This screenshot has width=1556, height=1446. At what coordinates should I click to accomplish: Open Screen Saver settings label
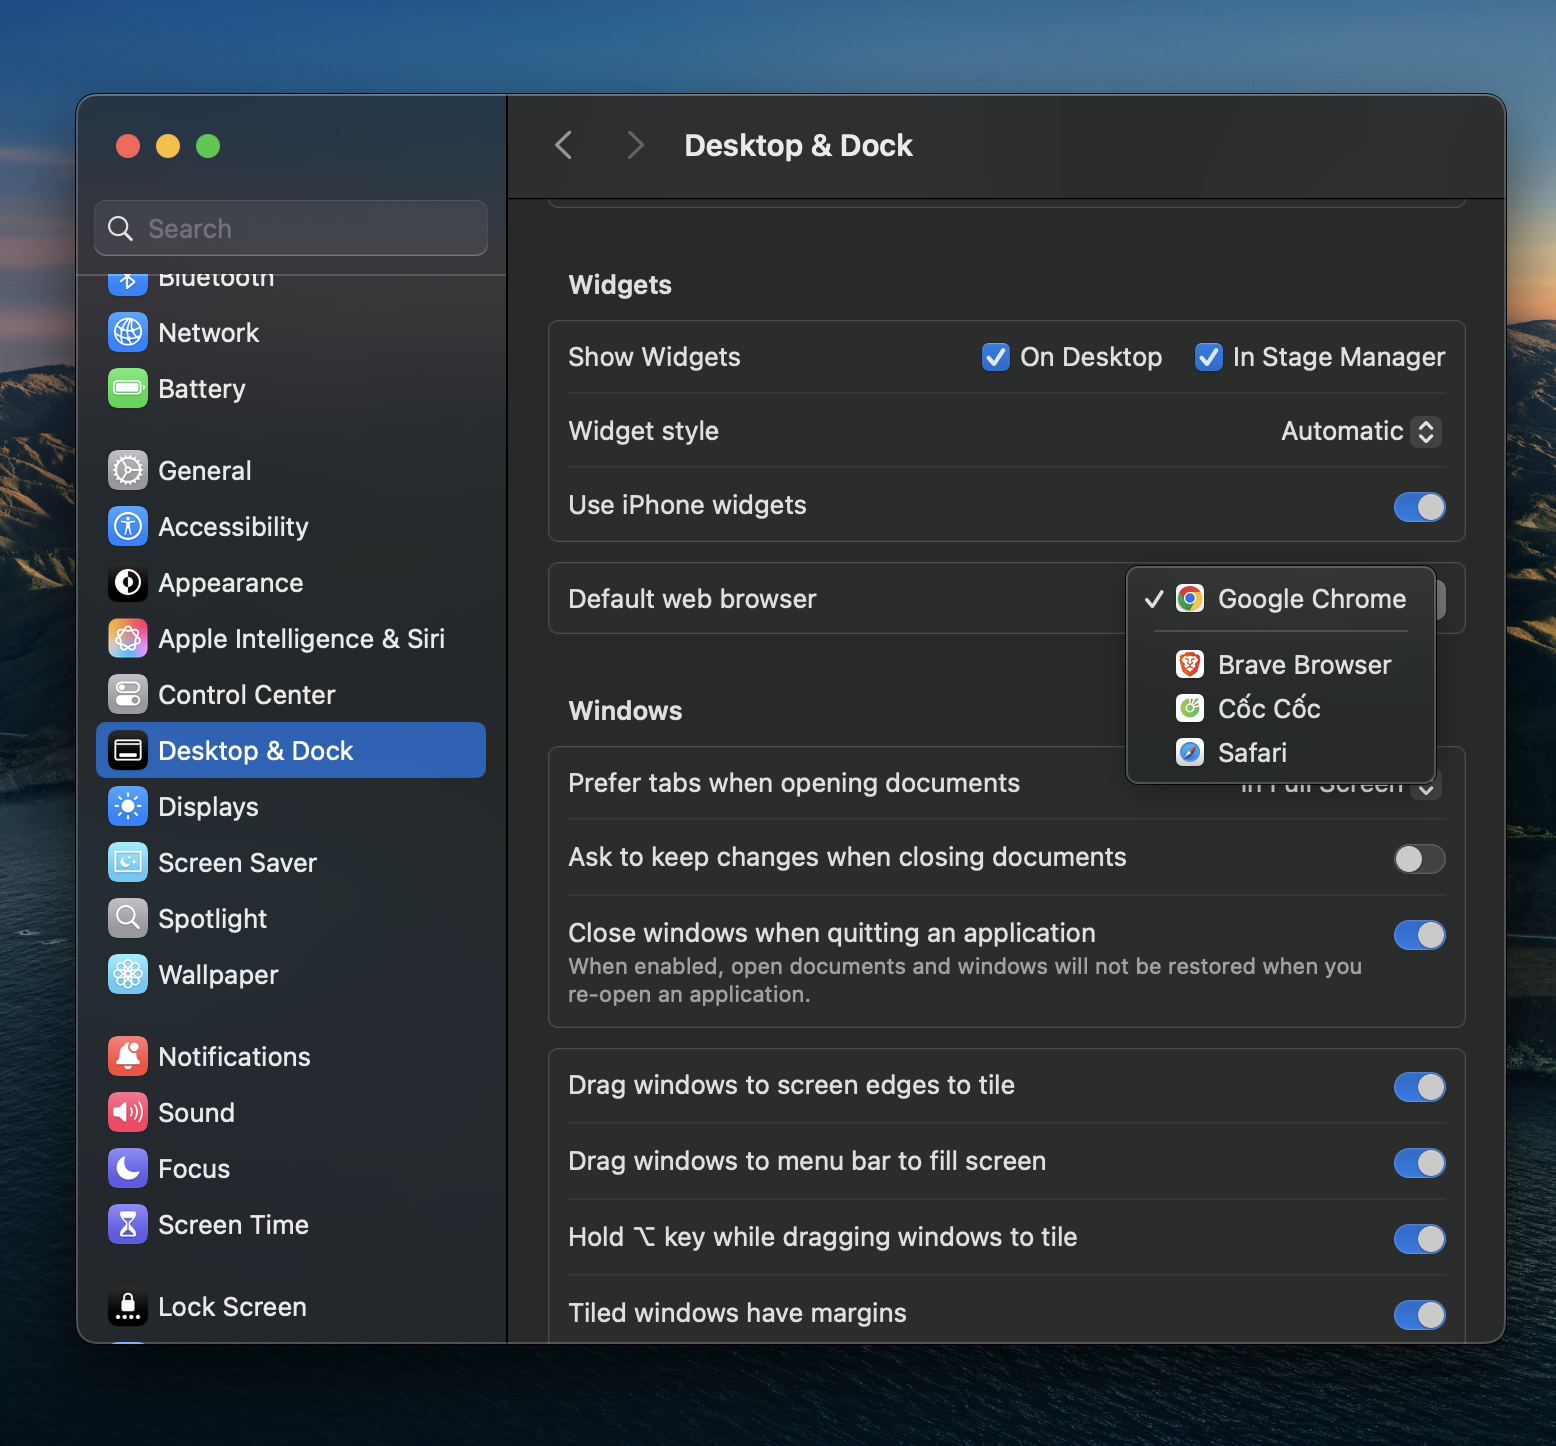click(x=237, y=862)
